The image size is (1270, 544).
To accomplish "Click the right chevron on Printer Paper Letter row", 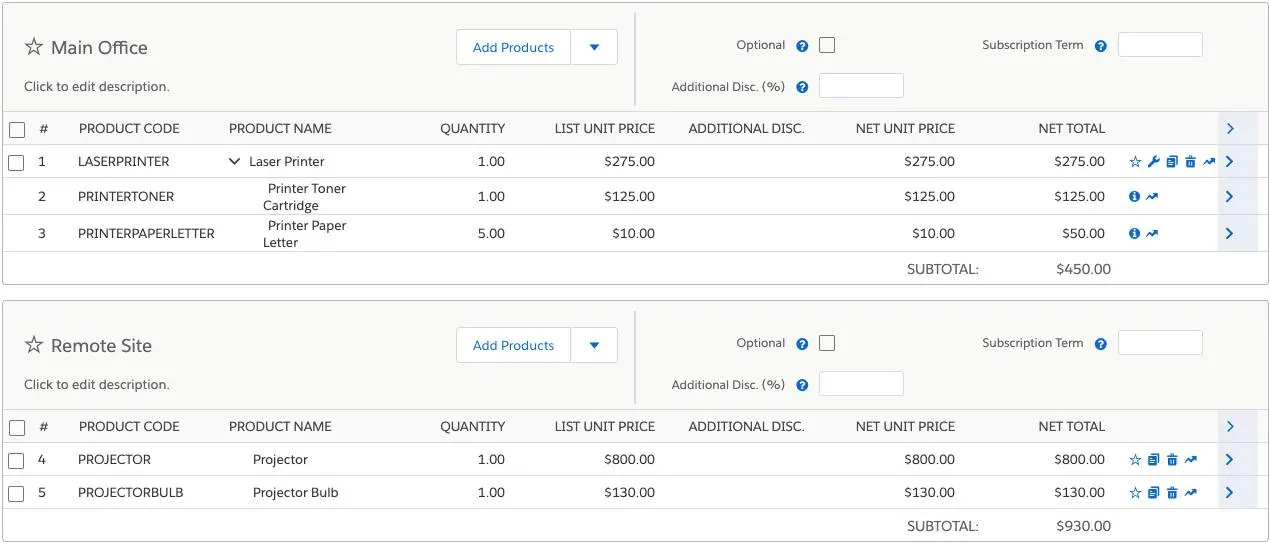I will coord(1230,234).
